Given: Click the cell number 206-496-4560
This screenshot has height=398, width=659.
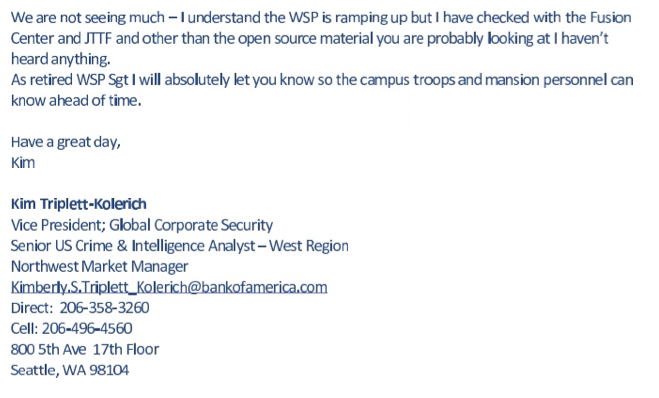Looking at the screenshot, I should [87, 329].
